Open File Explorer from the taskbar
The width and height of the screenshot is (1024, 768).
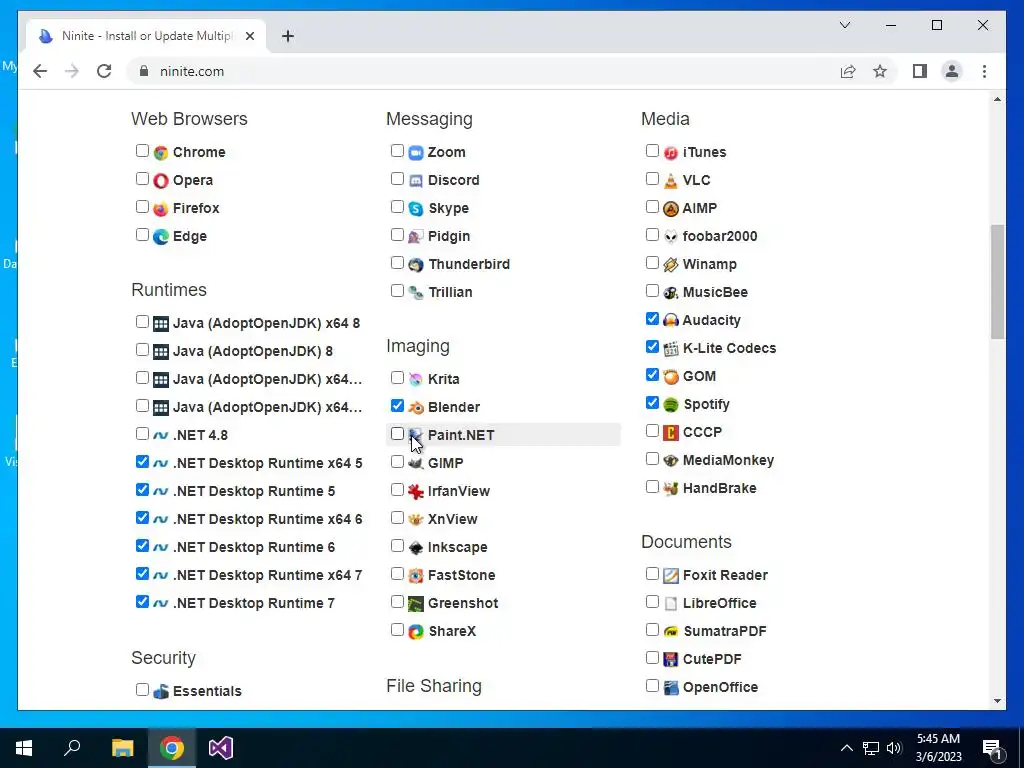122,748
